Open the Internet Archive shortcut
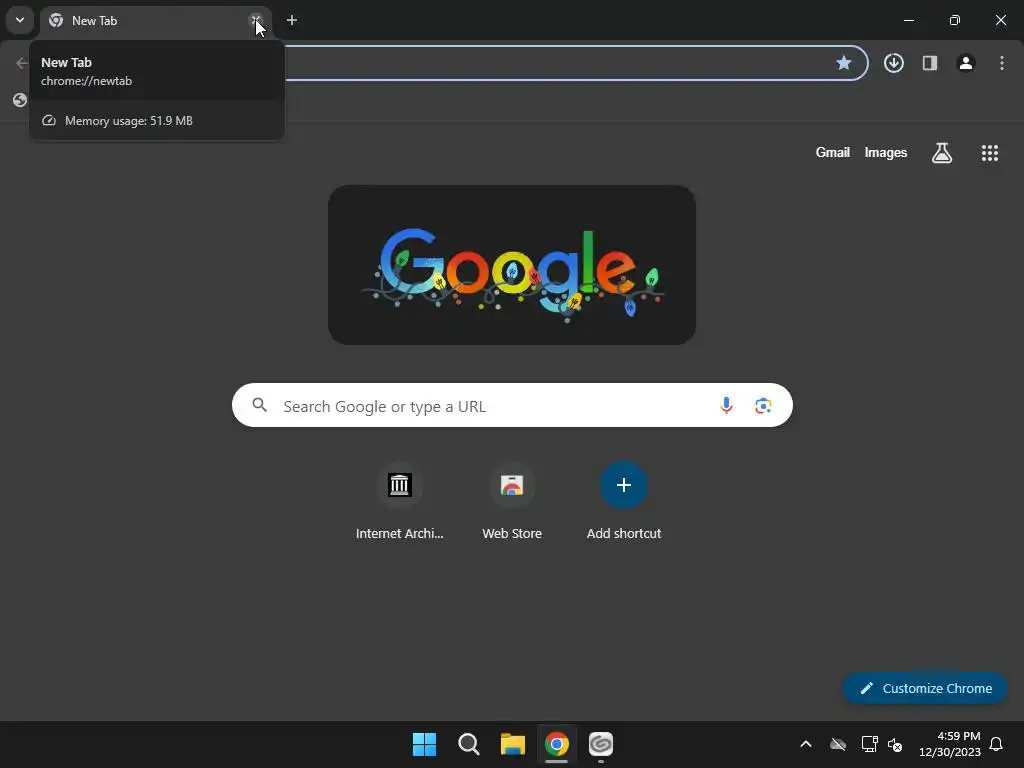This screenshot has height=768, width=1024. pos(400,501)
